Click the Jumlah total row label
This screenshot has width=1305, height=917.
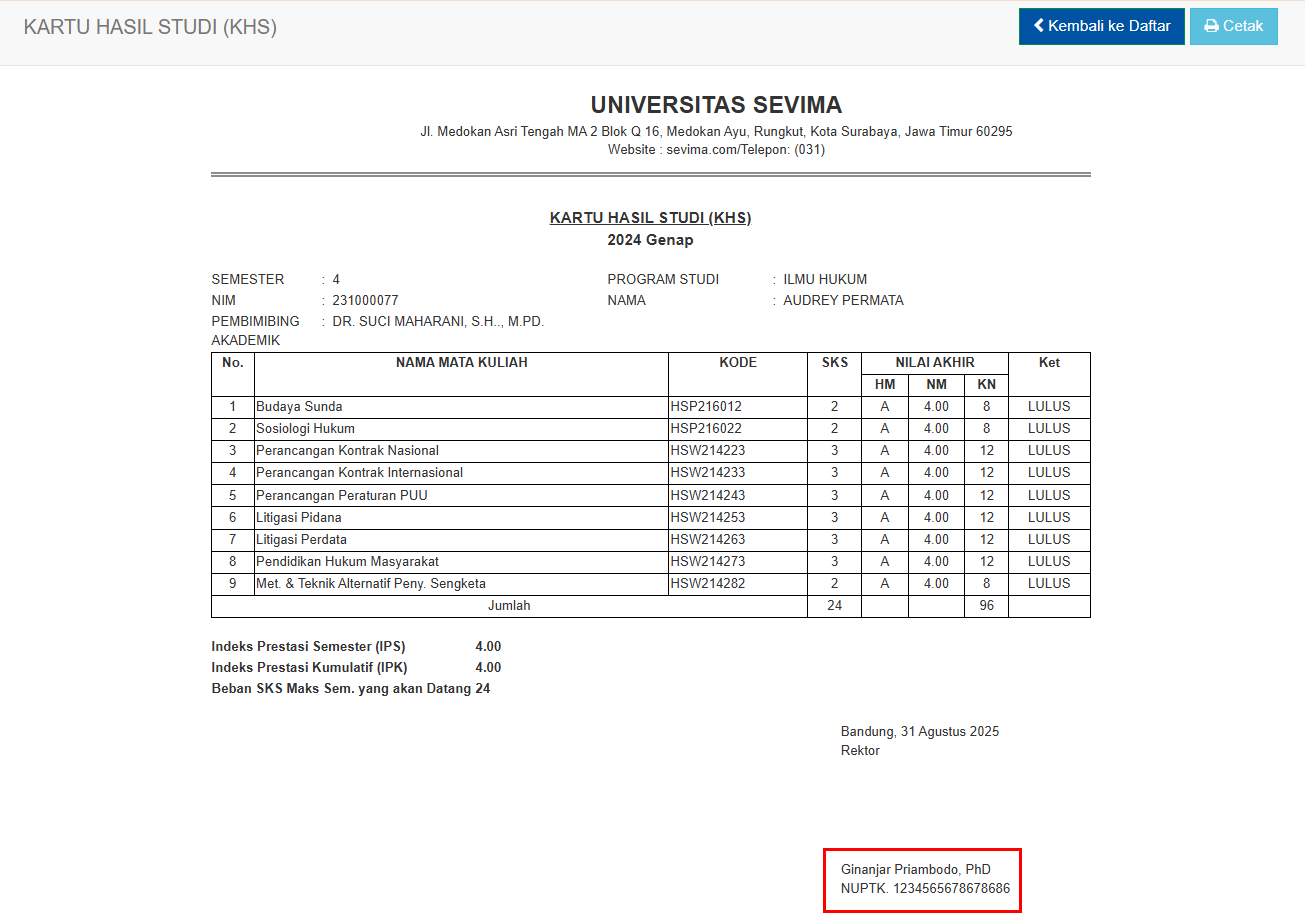pyautogui.click(x=509, y=606)
